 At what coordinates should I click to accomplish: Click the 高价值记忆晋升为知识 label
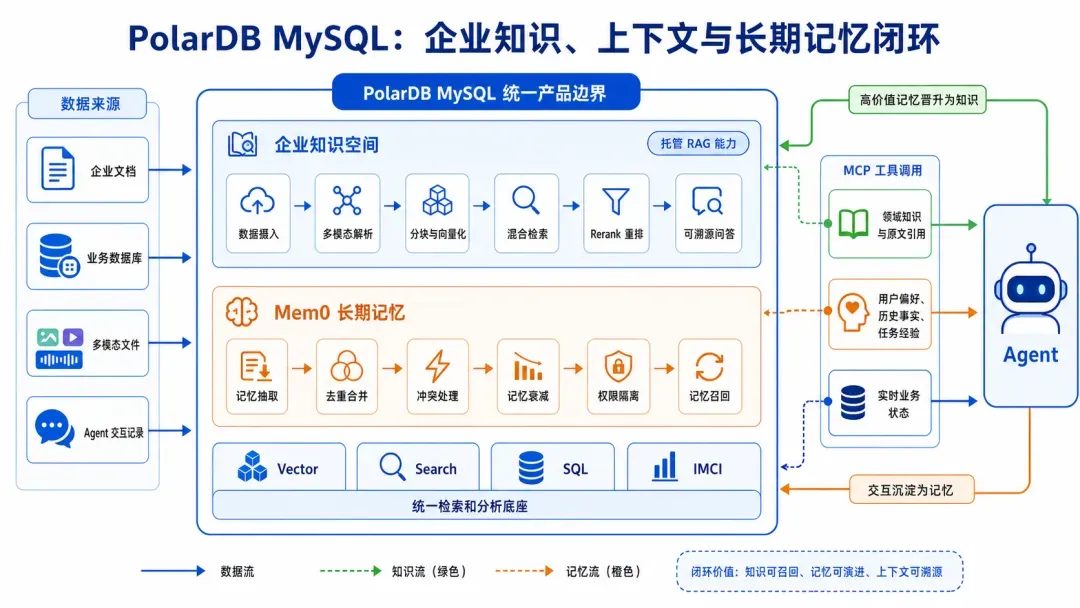917,100
